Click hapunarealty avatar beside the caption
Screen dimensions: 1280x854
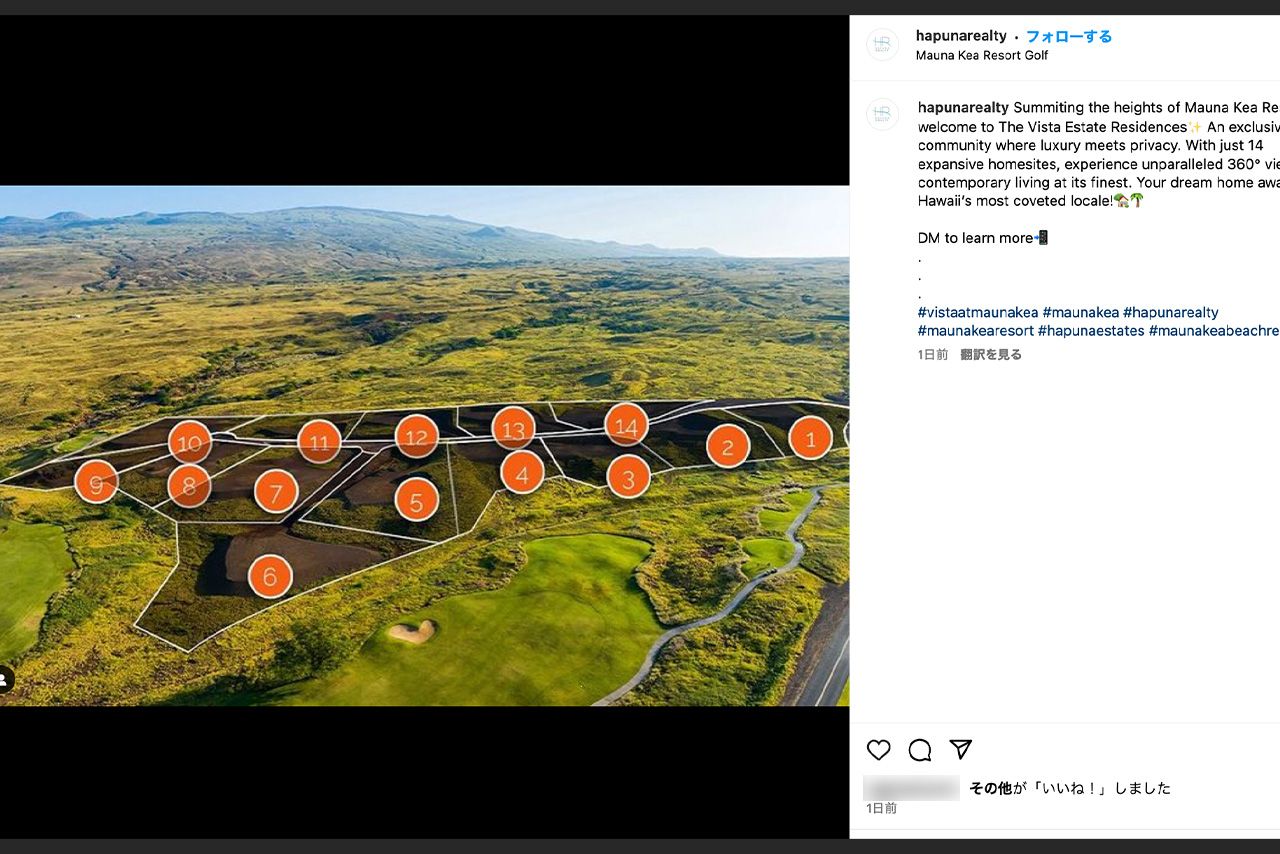(882, 114)
